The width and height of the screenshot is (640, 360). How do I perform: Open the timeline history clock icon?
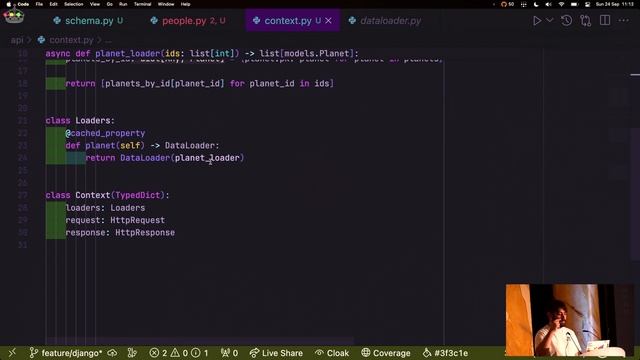[x=567, y=20]
